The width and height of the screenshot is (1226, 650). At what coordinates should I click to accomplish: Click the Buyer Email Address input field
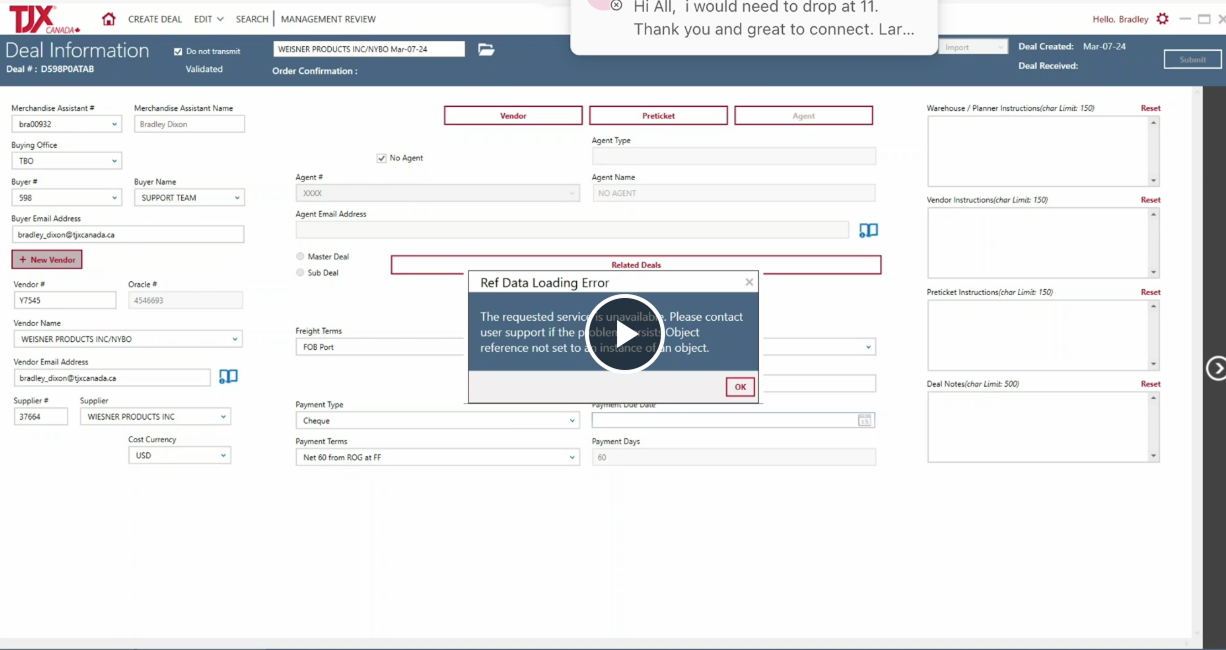click(x=128, y=234)
